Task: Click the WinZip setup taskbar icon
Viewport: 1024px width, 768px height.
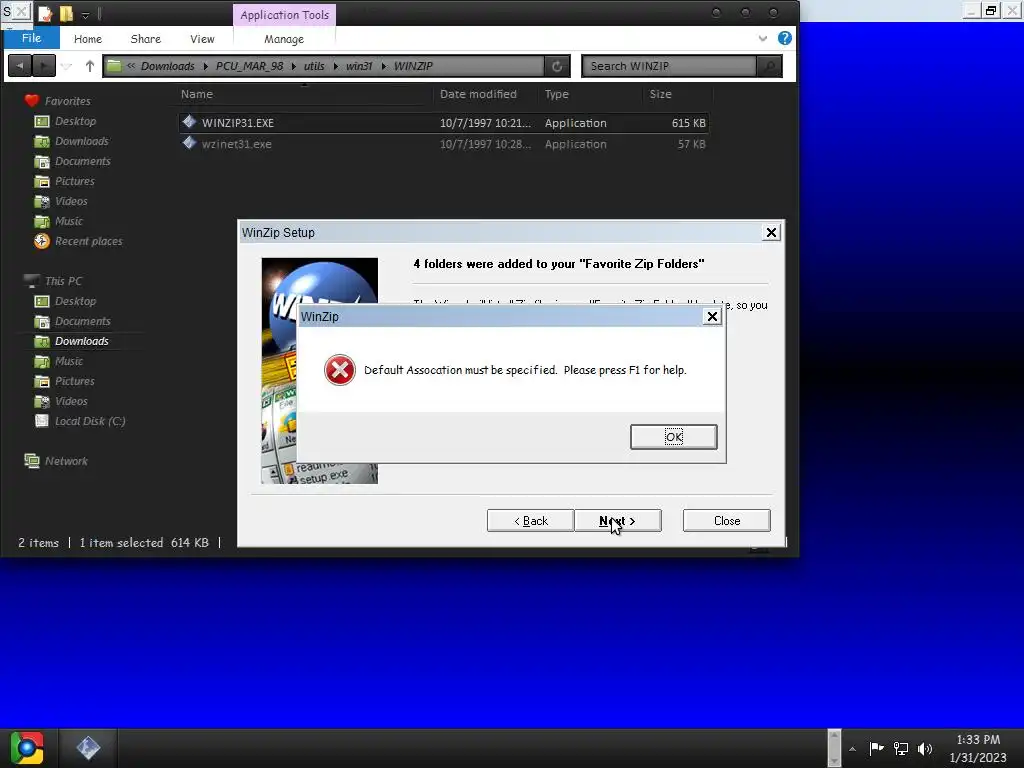Action: point(88,748)
